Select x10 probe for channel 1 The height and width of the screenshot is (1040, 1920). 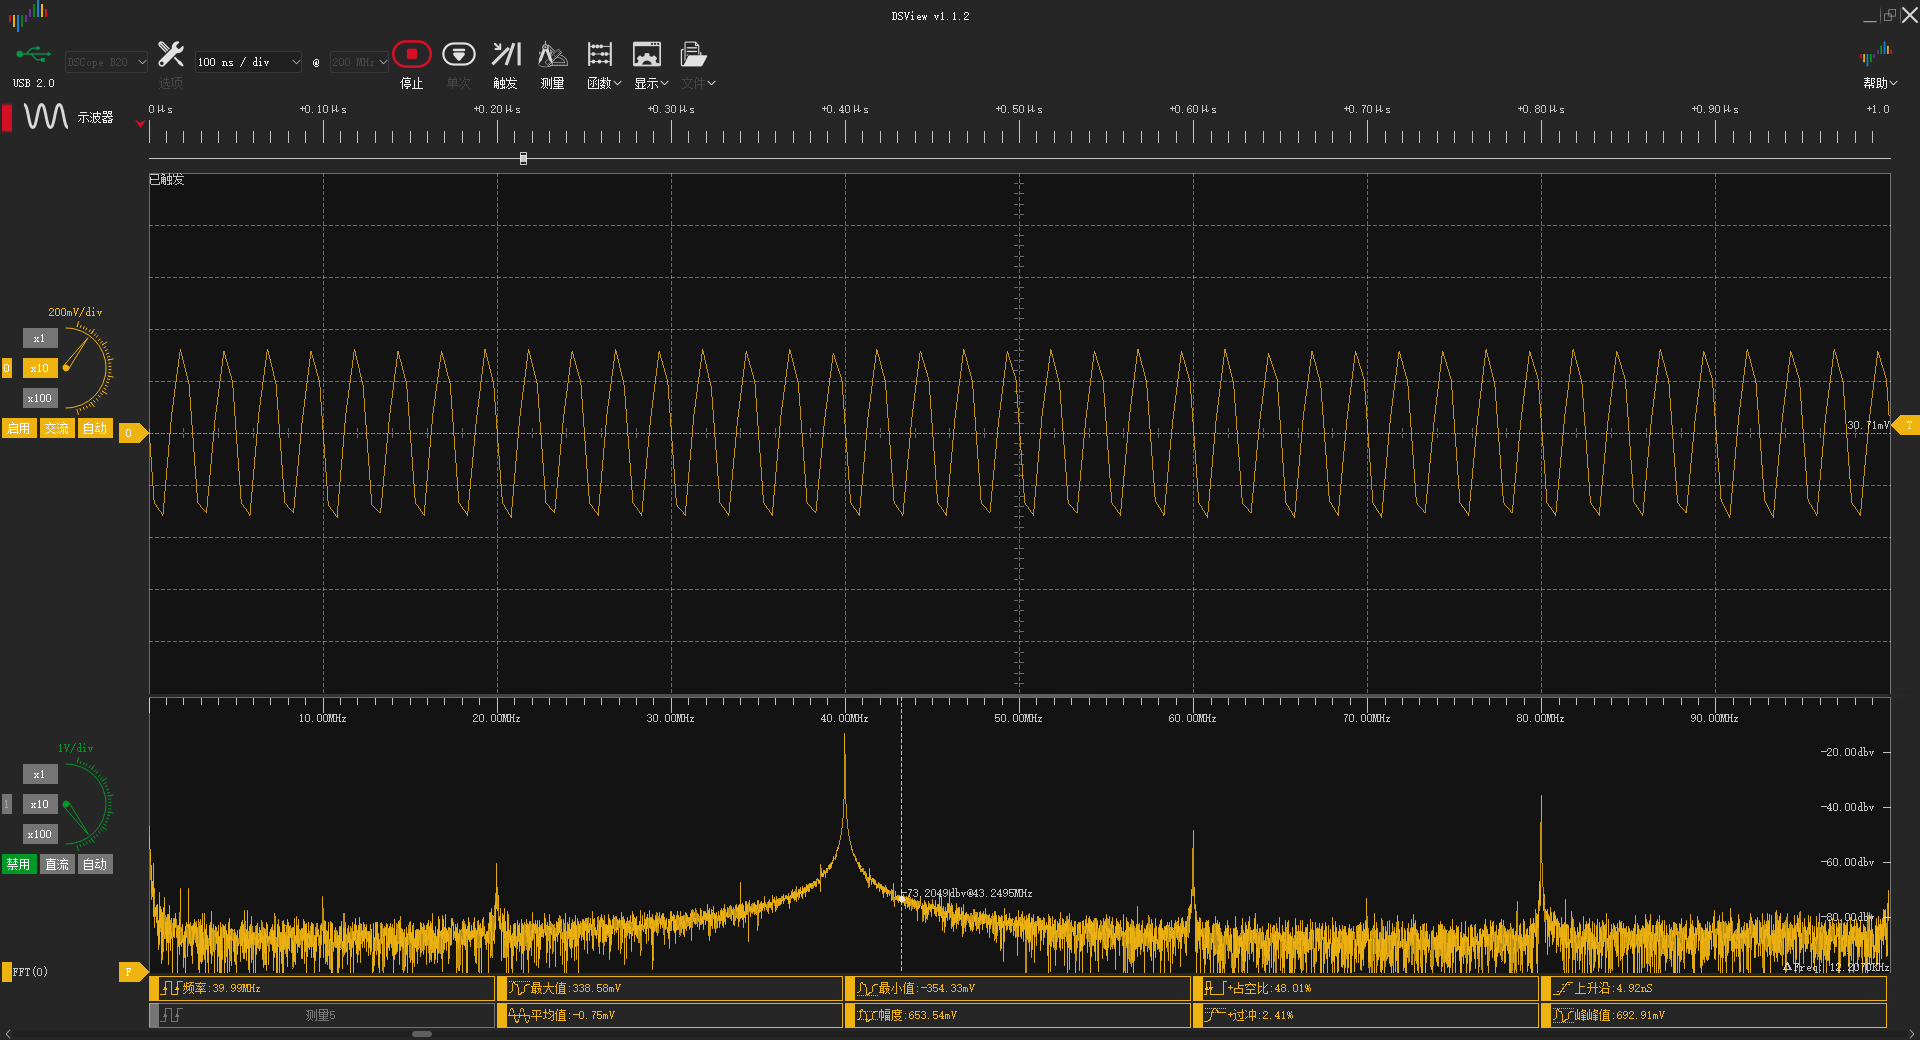click(39, 805)
